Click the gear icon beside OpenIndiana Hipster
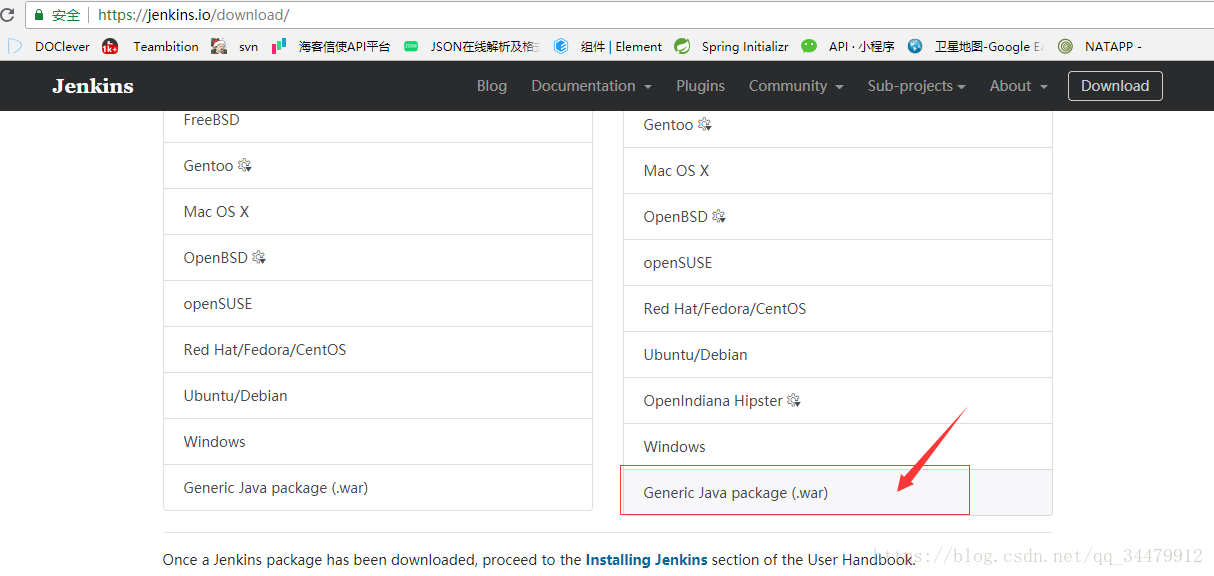Image resolution: width=1214 pixels, height=576 pixels. pos(794,401)
